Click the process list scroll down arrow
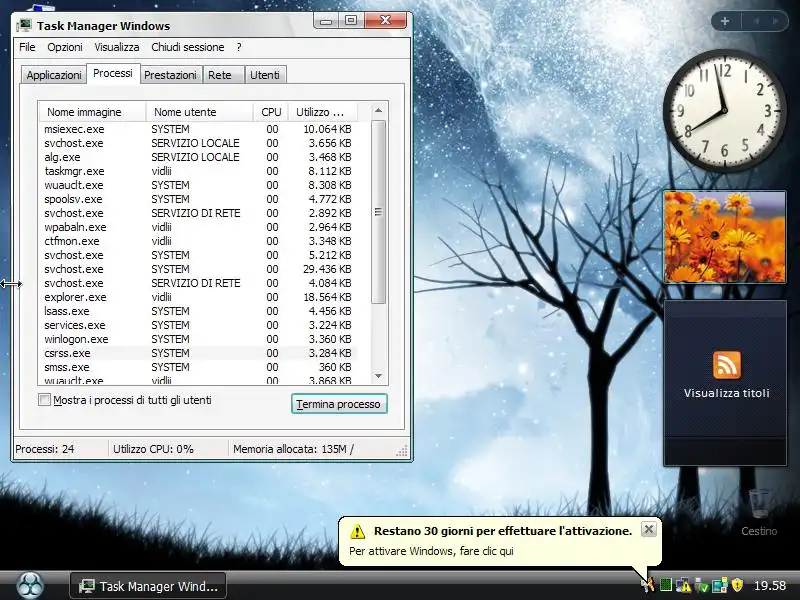The height and width of the screenshot is (600, 800). tap(378, 376)
